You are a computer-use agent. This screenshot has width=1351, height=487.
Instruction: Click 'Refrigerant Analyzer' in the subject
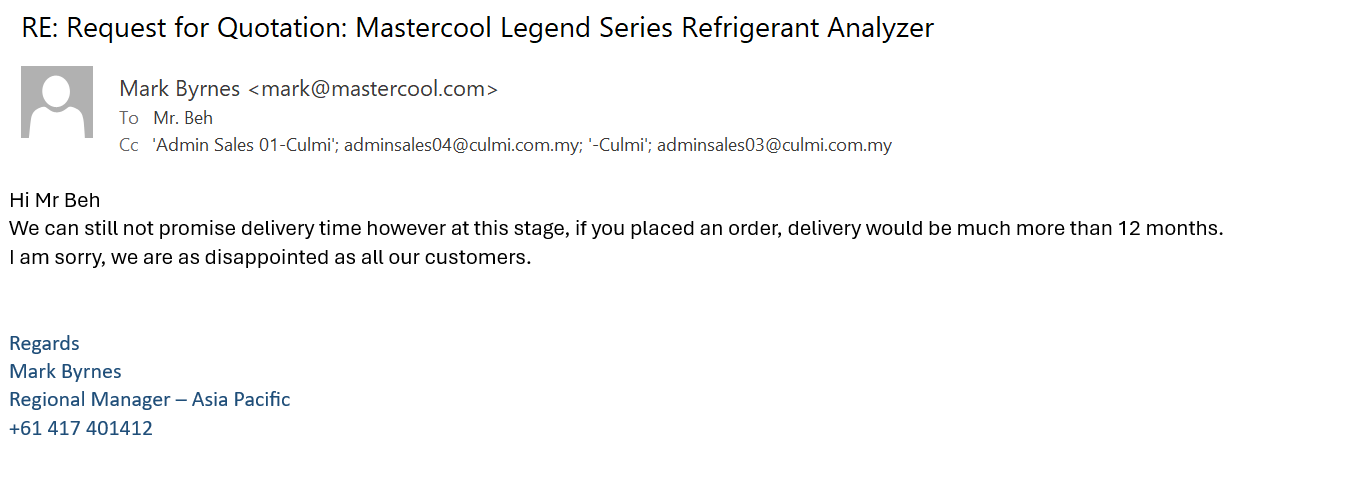807,28
